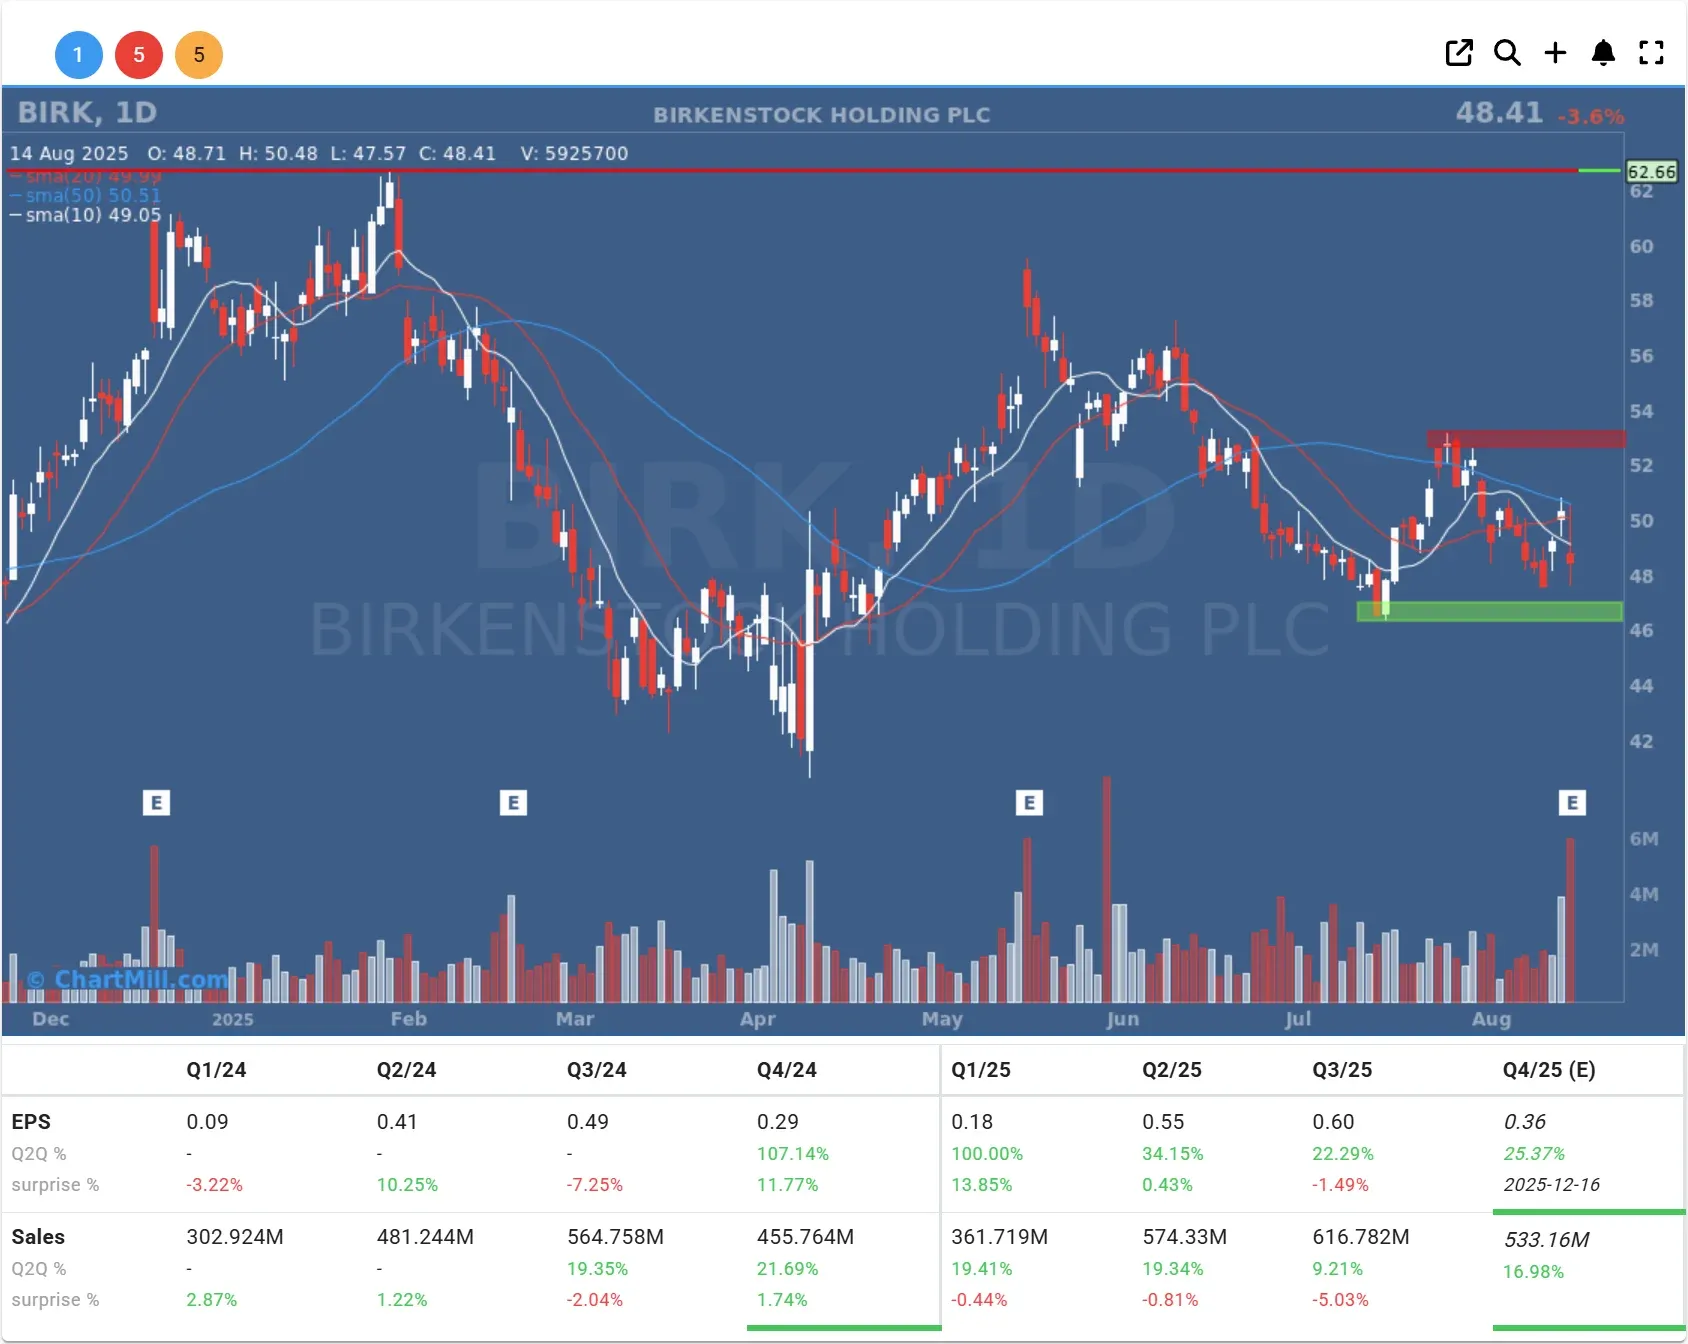Image resolution: width=1688 pixels, height=1344 pixels.
Task: Click the red badge numbered 5
Action: [x=139, y=55]
